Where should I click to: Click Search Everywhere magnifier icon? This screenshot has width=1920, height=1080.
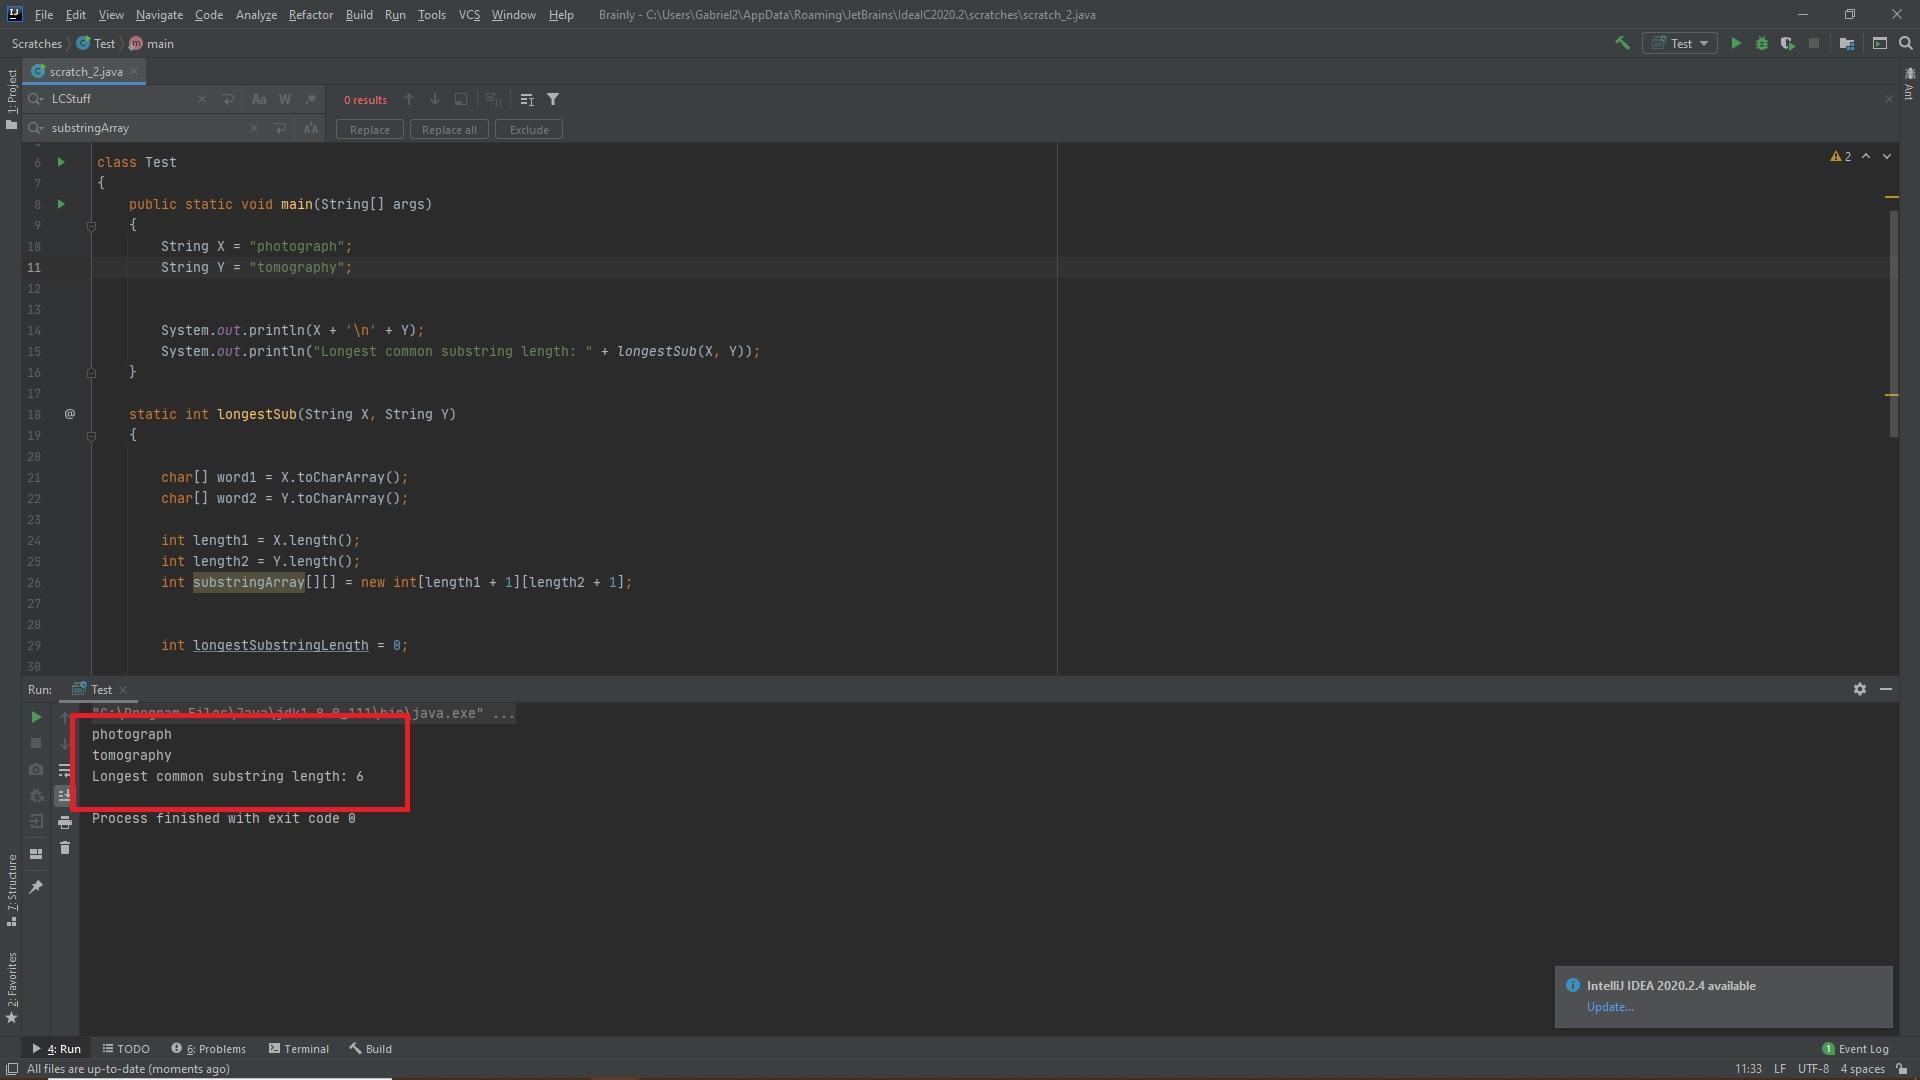pyautogui.click(x=1905, y=43)
